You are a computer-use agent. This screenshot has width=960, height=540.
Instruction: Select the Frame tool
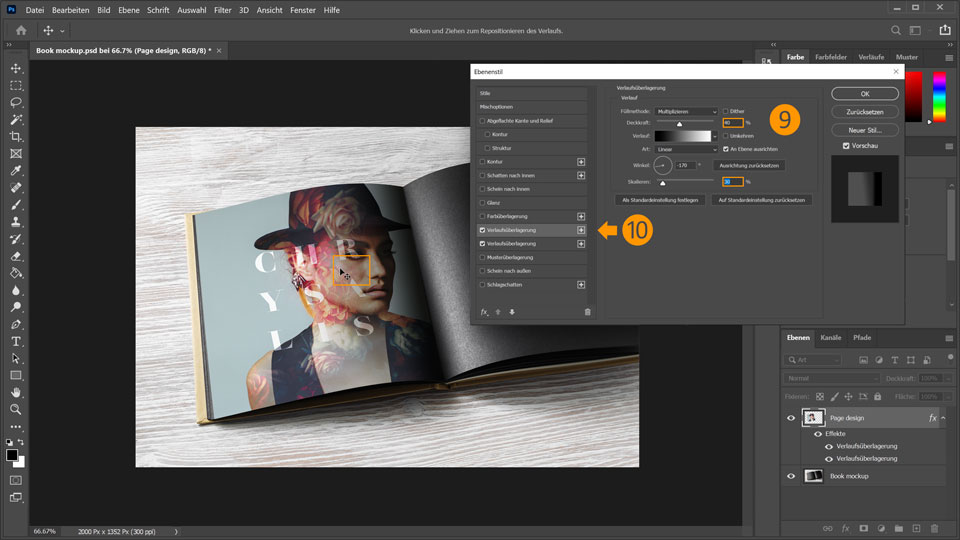(16, 154)
